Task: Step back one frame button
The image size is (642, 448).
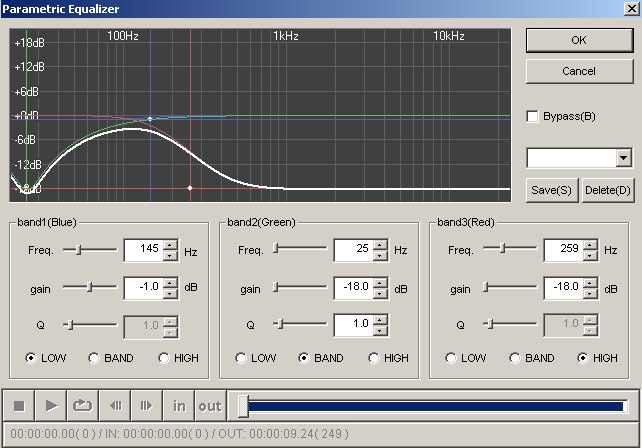Action: tap(115, 406)
